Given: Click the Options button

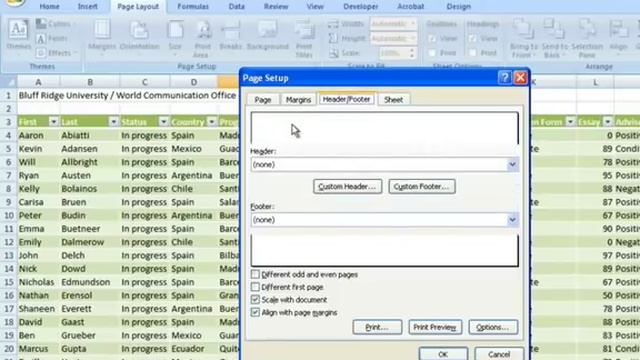Looking at the screenshot, I should tap(493, 327).
